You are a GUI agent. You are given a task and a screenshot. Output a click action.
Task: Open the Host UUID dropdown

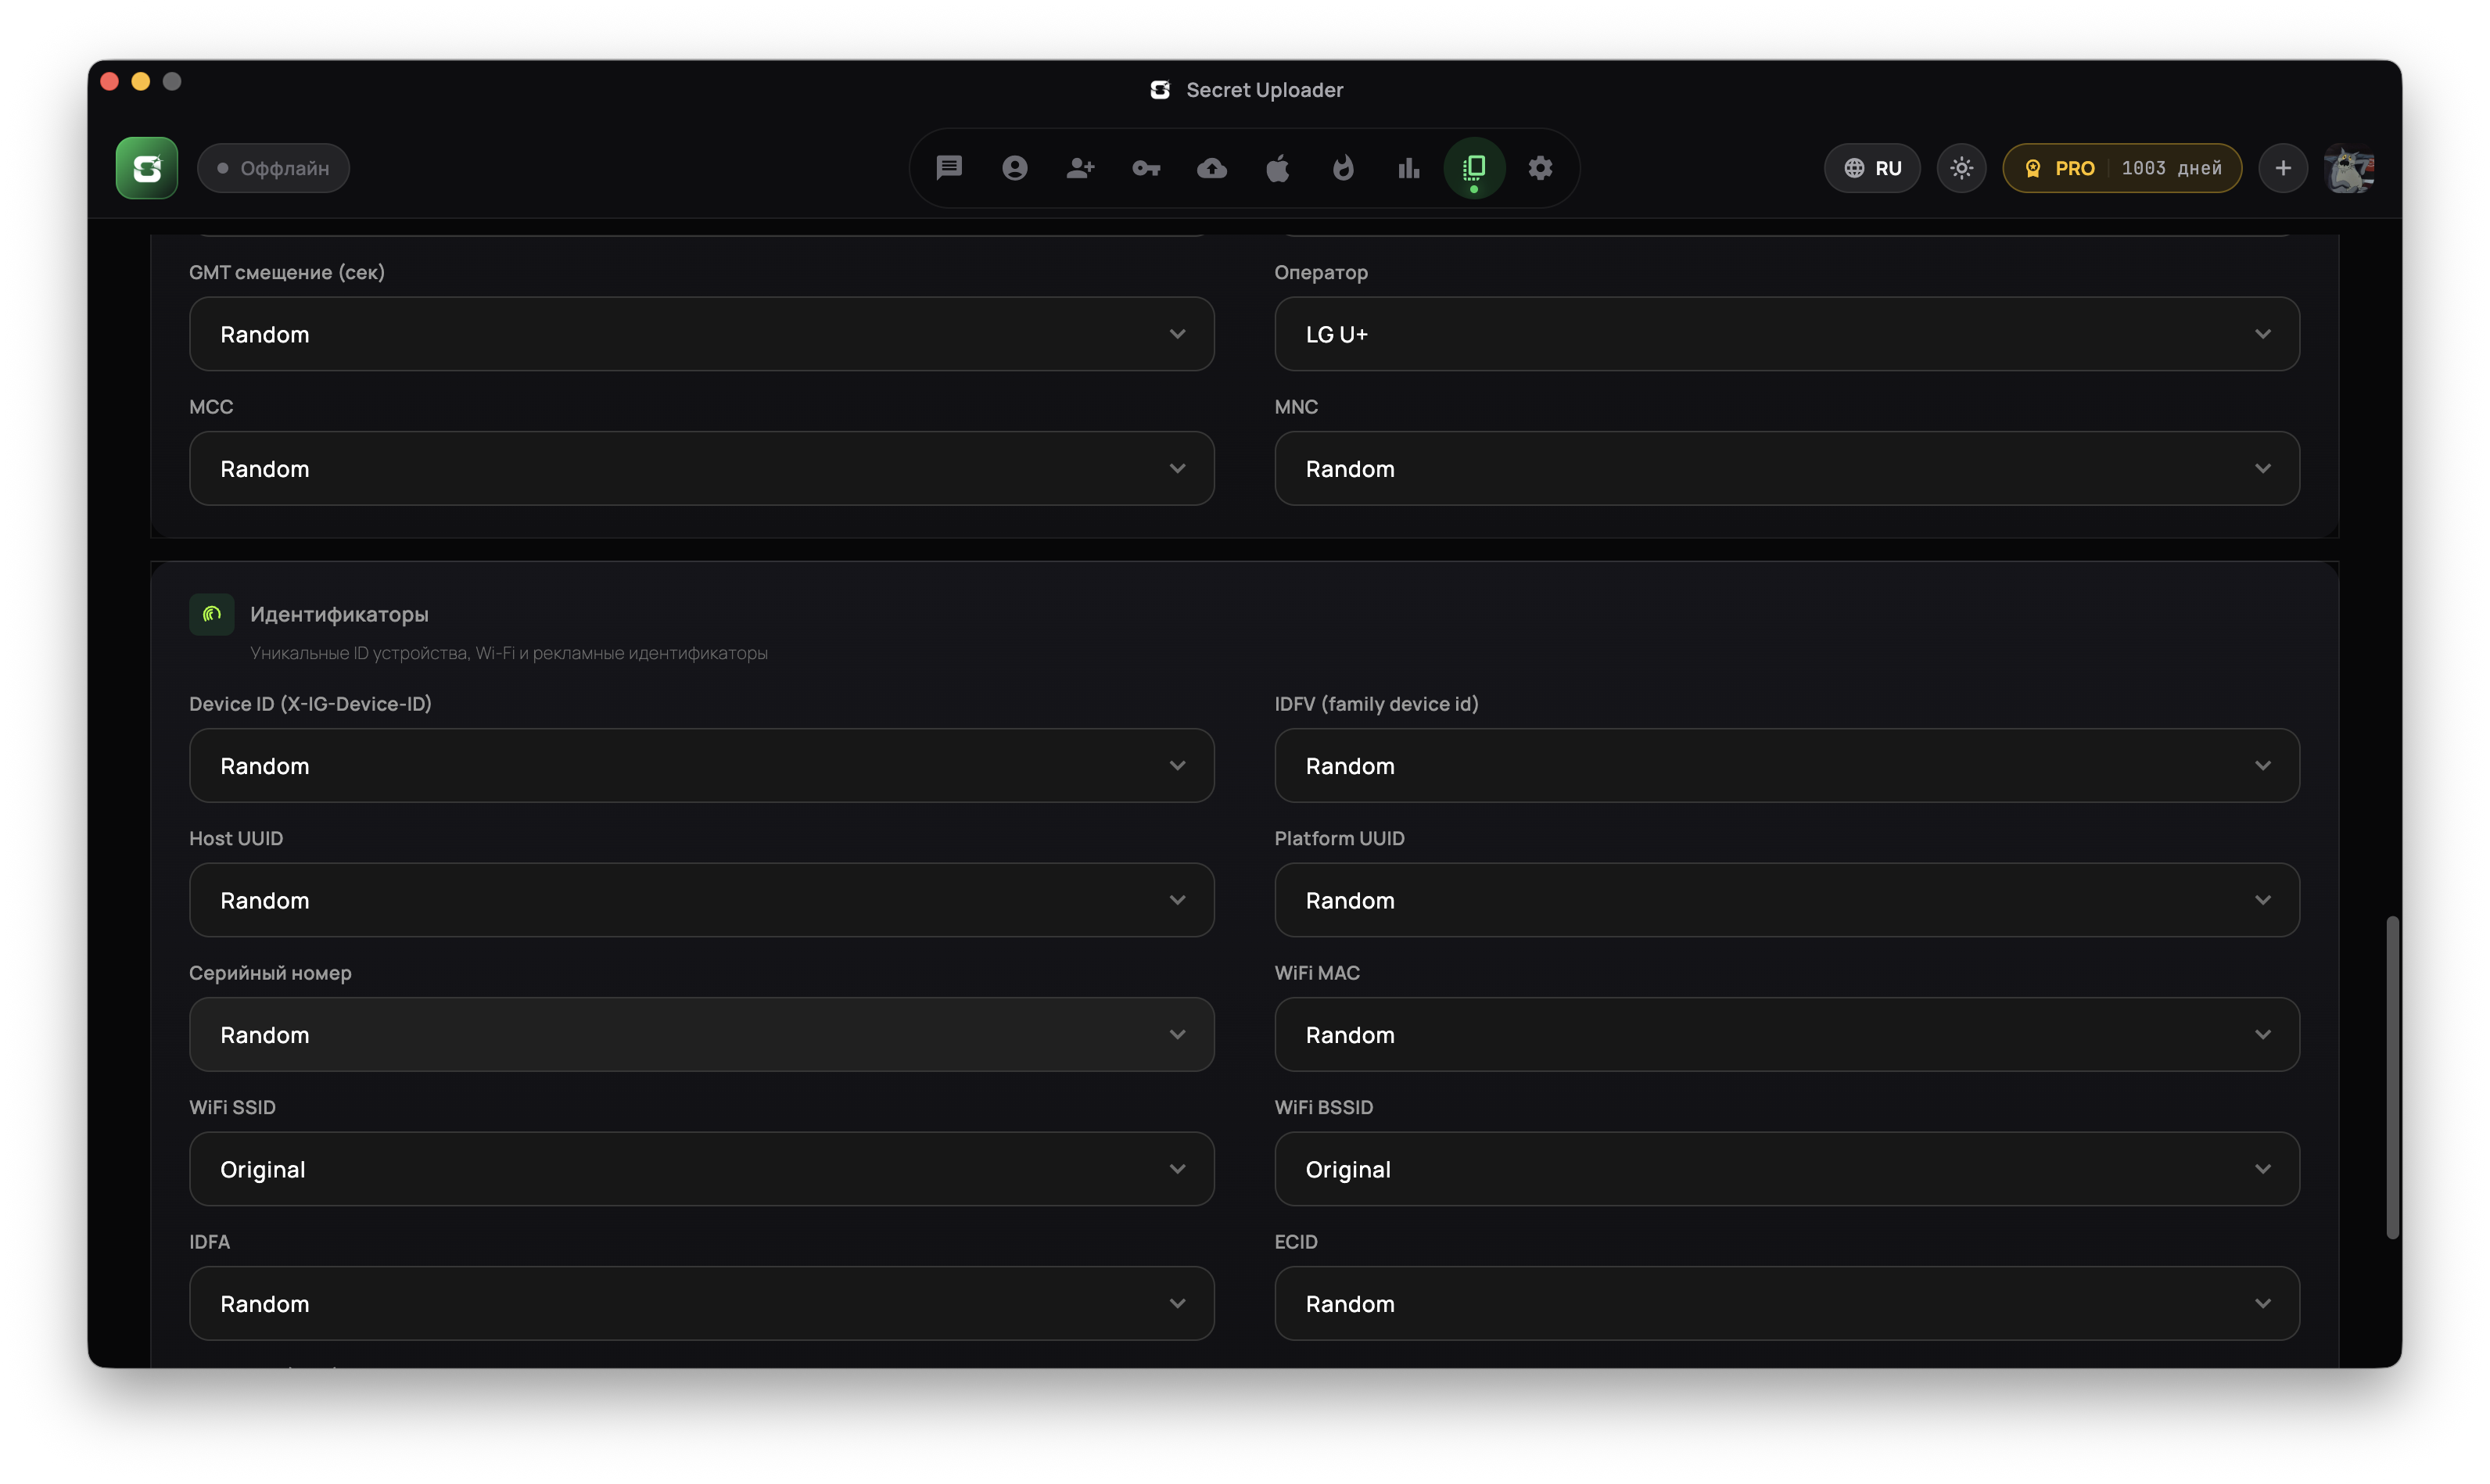coord(702,900)
